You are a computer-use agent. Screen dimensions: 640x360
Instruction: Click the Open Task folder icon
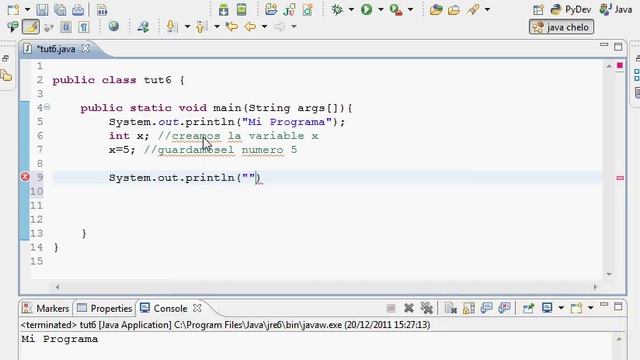pos(454,9)
